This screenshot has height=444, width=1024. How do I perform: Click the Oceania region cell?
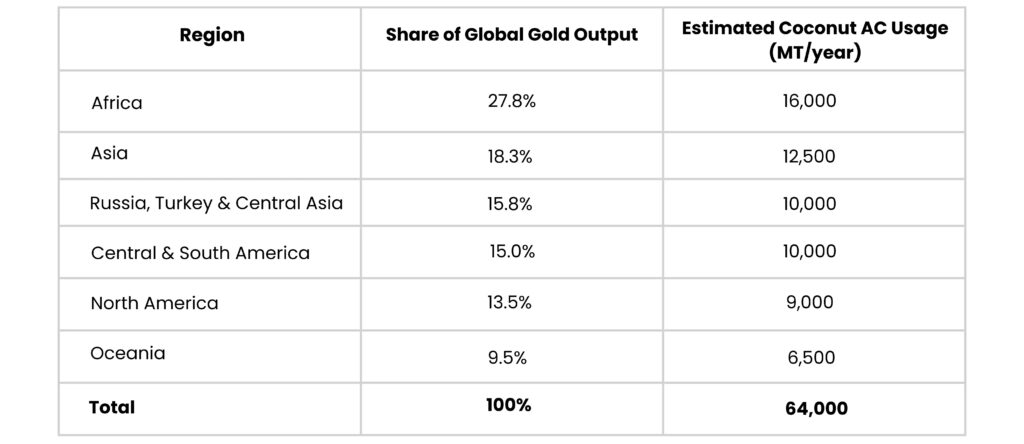click(128, 353)
